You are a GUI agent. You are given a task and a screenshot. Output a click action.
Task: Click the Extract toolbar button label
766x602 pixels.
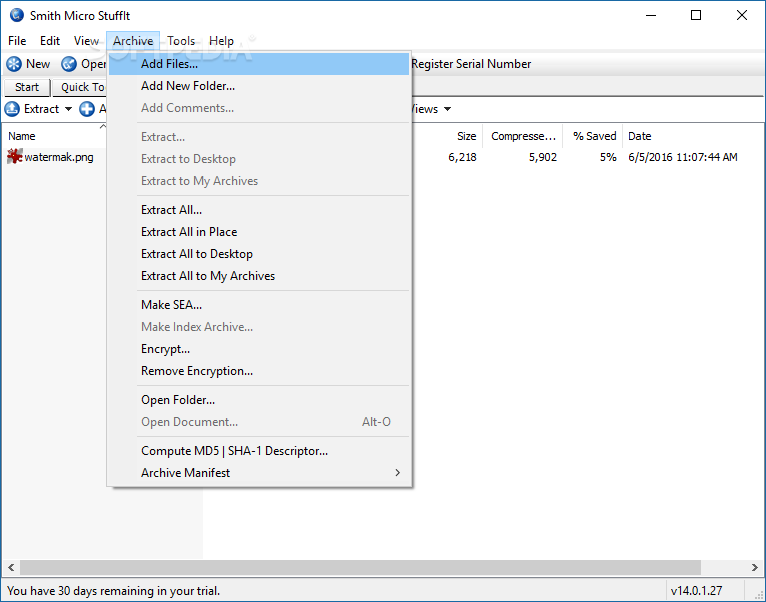pos(42,108)
